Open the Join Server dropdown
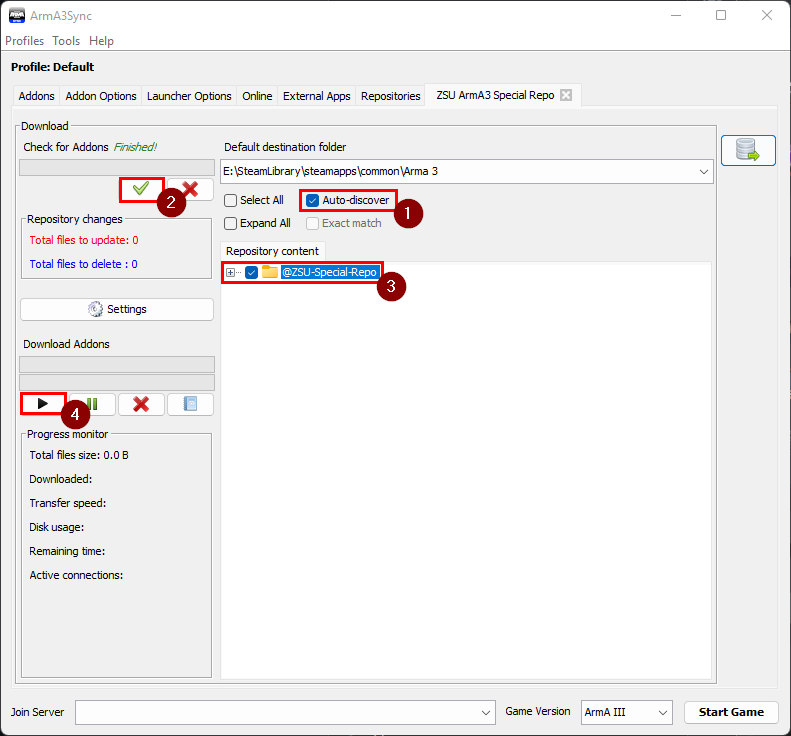The width and height of the screenshot is (791, 736). pos(486,712)
